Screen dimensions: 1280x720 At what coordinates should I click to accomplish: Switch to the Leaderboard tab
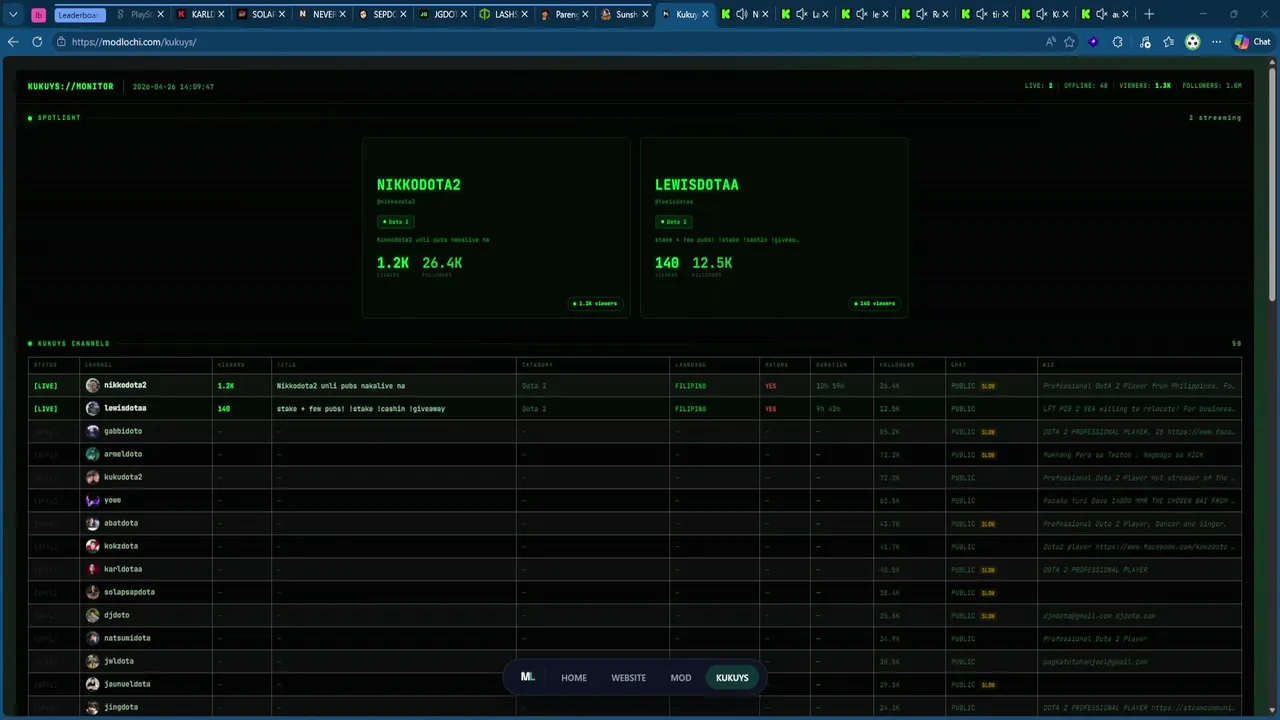click(x=79, y=14)
